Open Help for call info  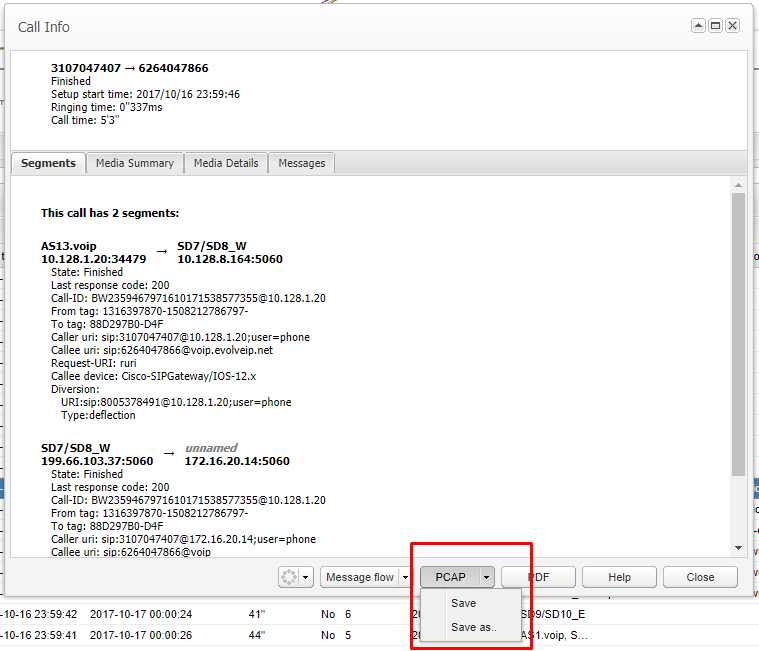pyautogui.click(x=619, y=577)
